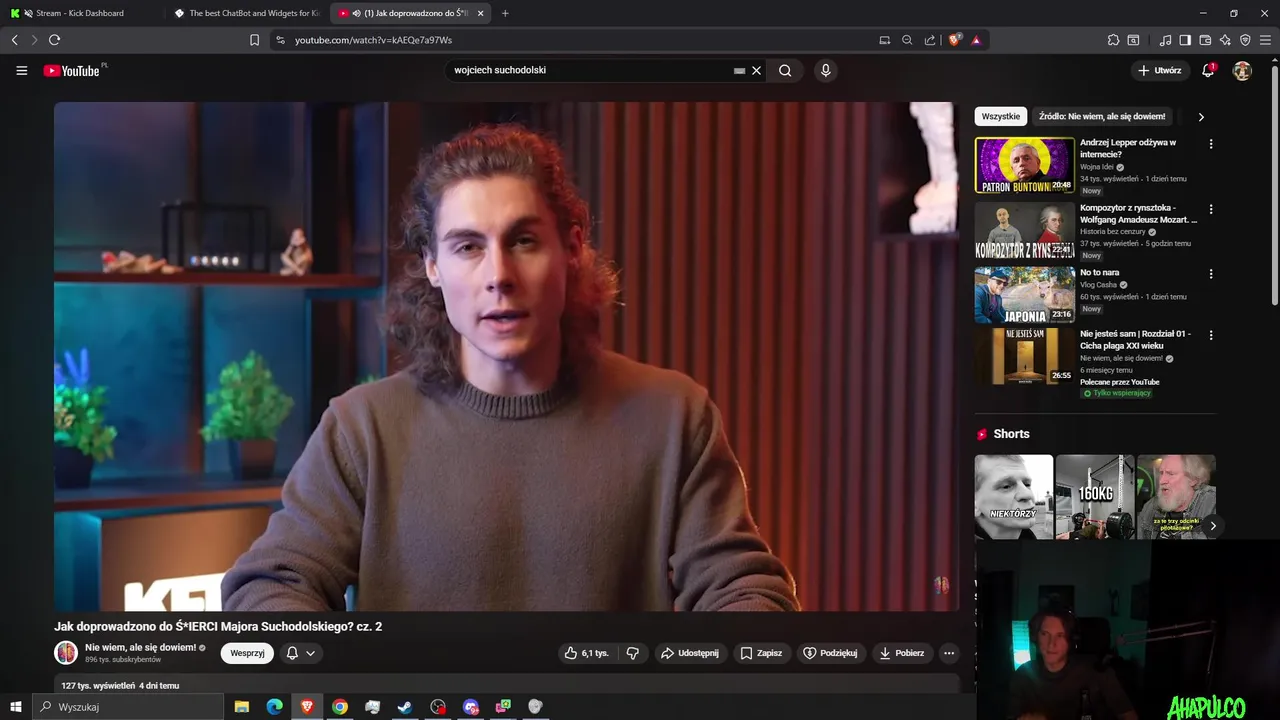This screenshot has width=1280, height=720.
Task: Open options menu for Kompozytor z rynsztoka video
Action: pos(1211,210)
